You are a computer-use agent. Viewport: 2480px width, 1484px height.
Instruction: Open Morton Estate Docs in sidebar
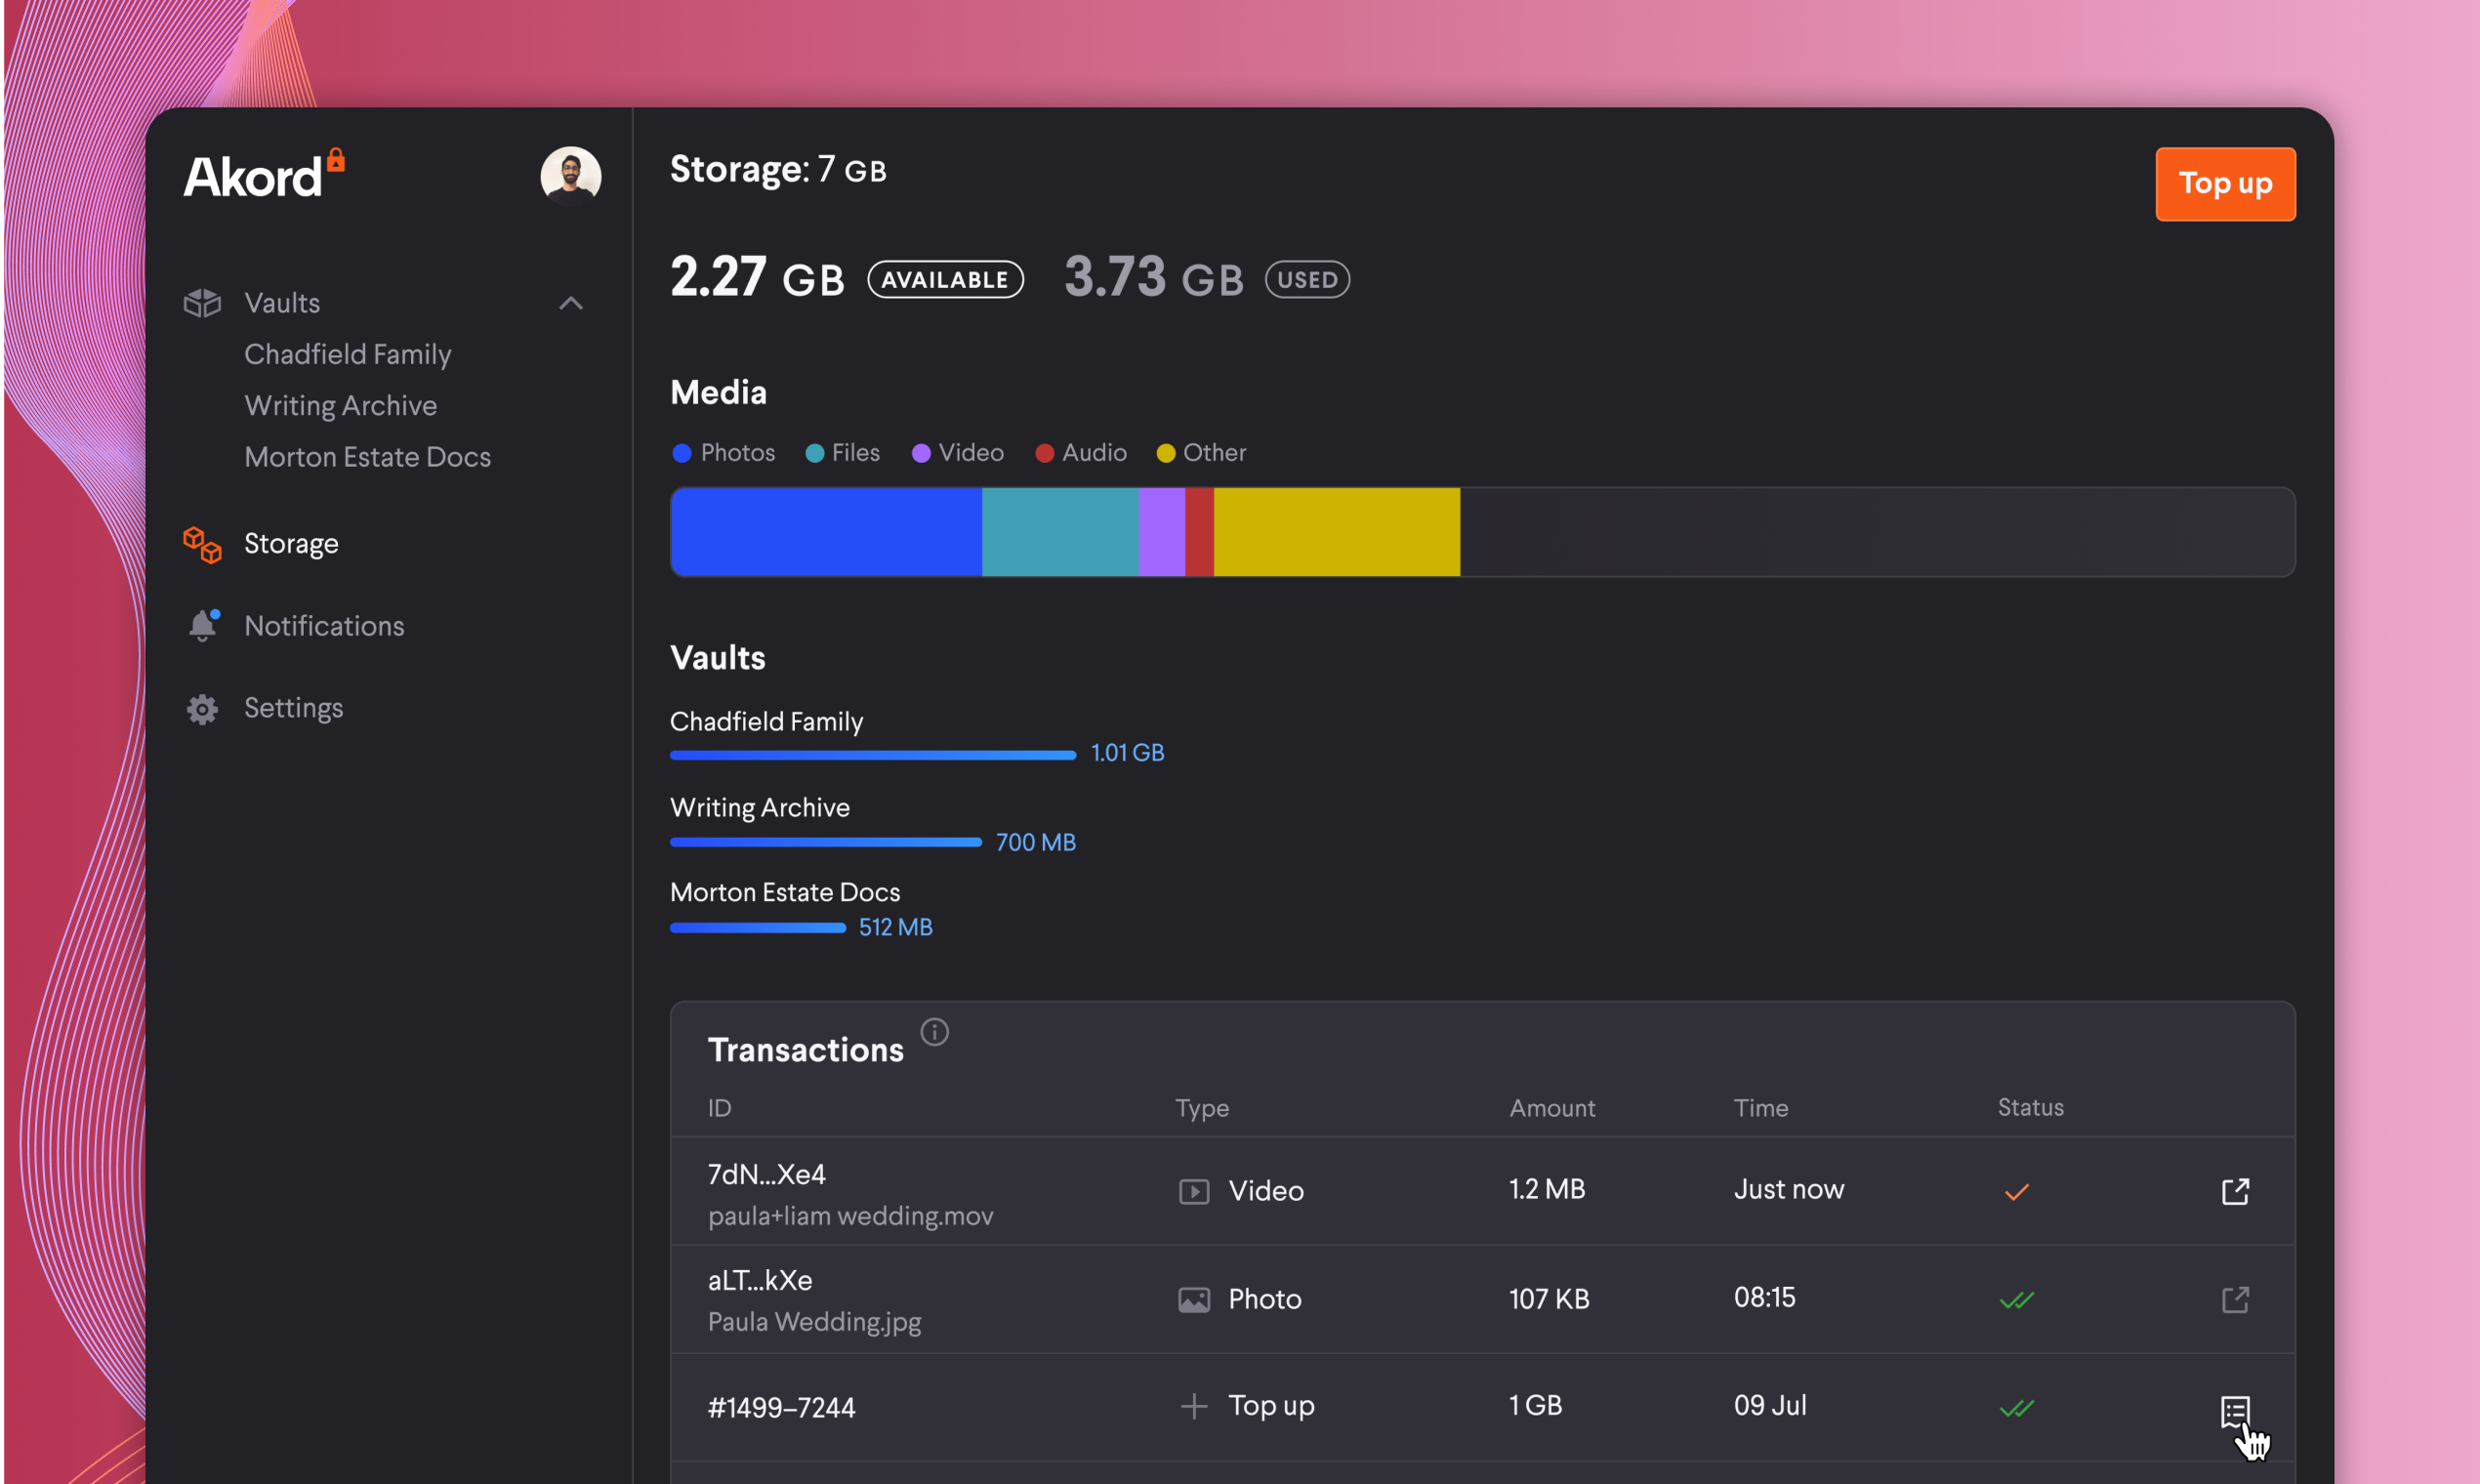[x=367, y=457]
